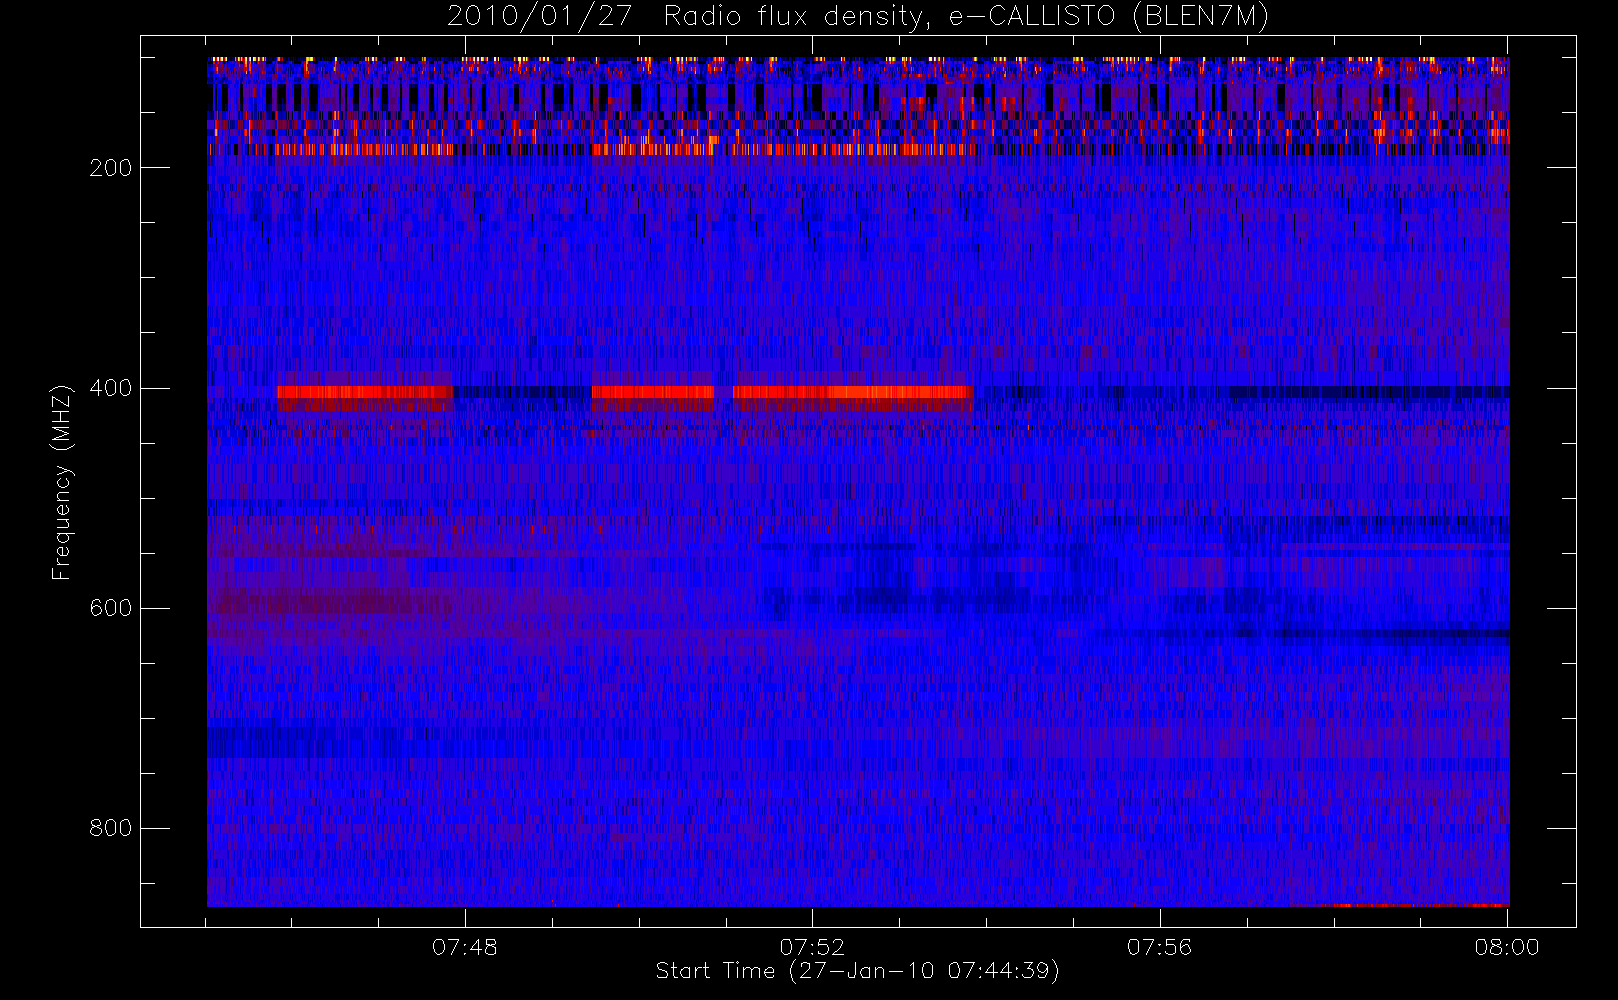Select the "Frequency (MHZ)" y-axis label
This screenshot has height=1000, width=1618.
point(62,482)
